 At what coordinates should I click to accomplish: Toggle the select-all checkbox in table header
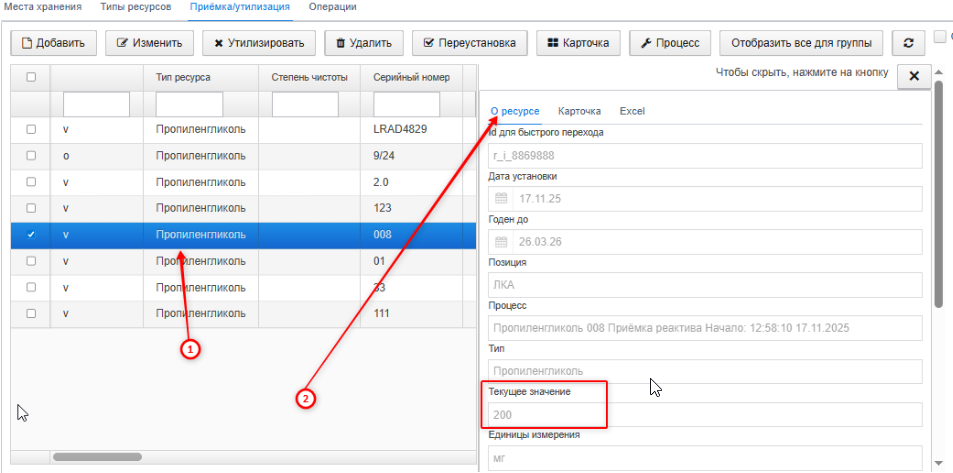tap(31, 77)
